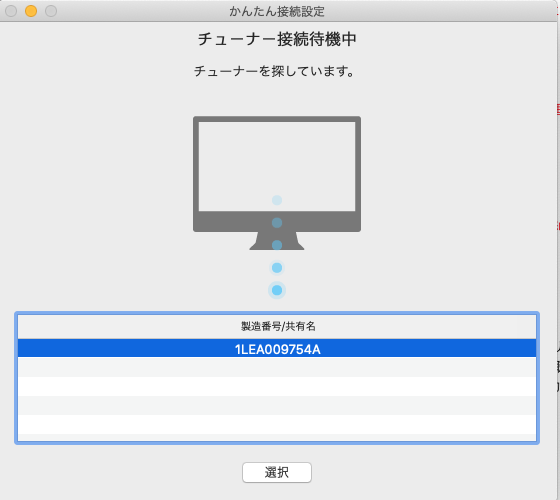Screen dimensions: 560x500
Task: Click the 選択 button
Action: [277, 472]
